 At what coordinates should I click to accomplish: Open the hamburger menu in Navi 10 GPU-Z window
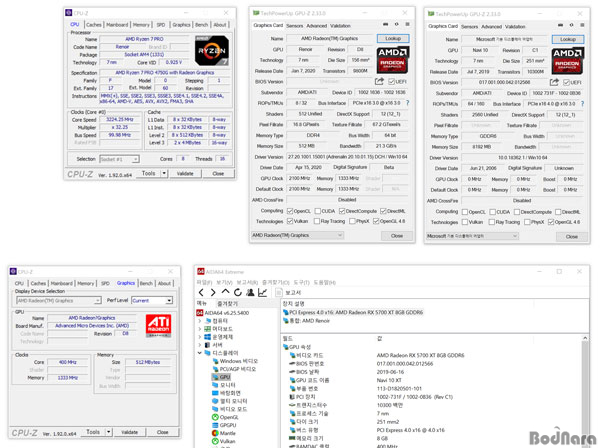[x=582, y=25]
